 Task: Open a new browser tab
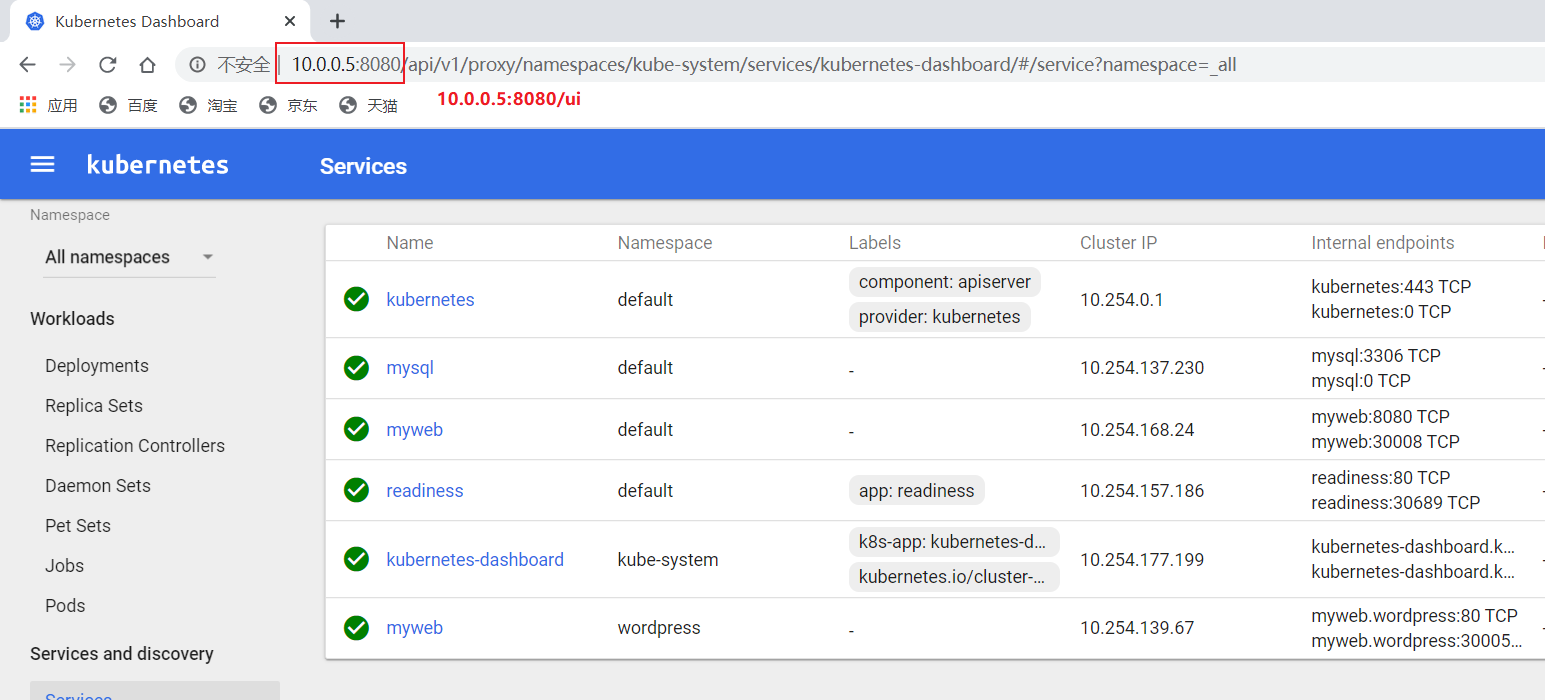point(338,21)
